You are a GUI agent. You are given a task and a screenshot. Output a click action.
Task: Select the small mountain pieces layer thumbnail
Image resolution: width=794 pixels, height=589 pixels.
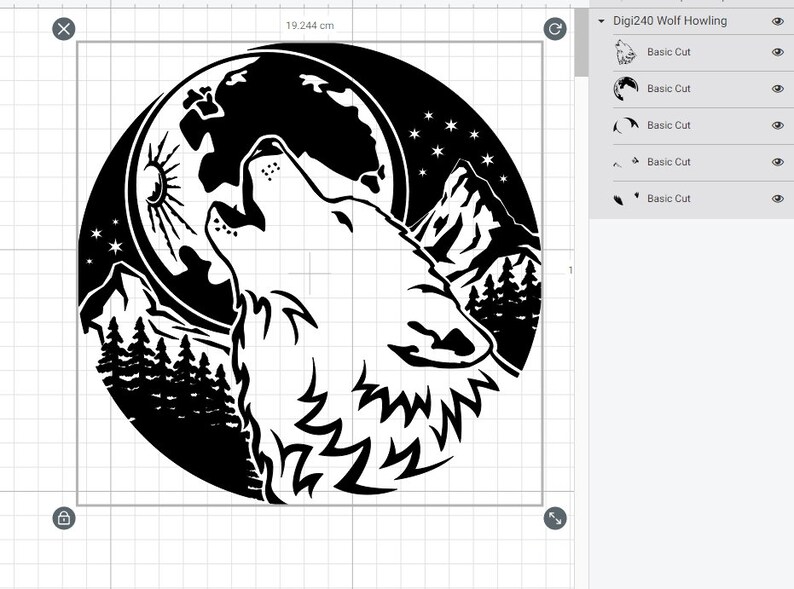click(x=626, y=162)
